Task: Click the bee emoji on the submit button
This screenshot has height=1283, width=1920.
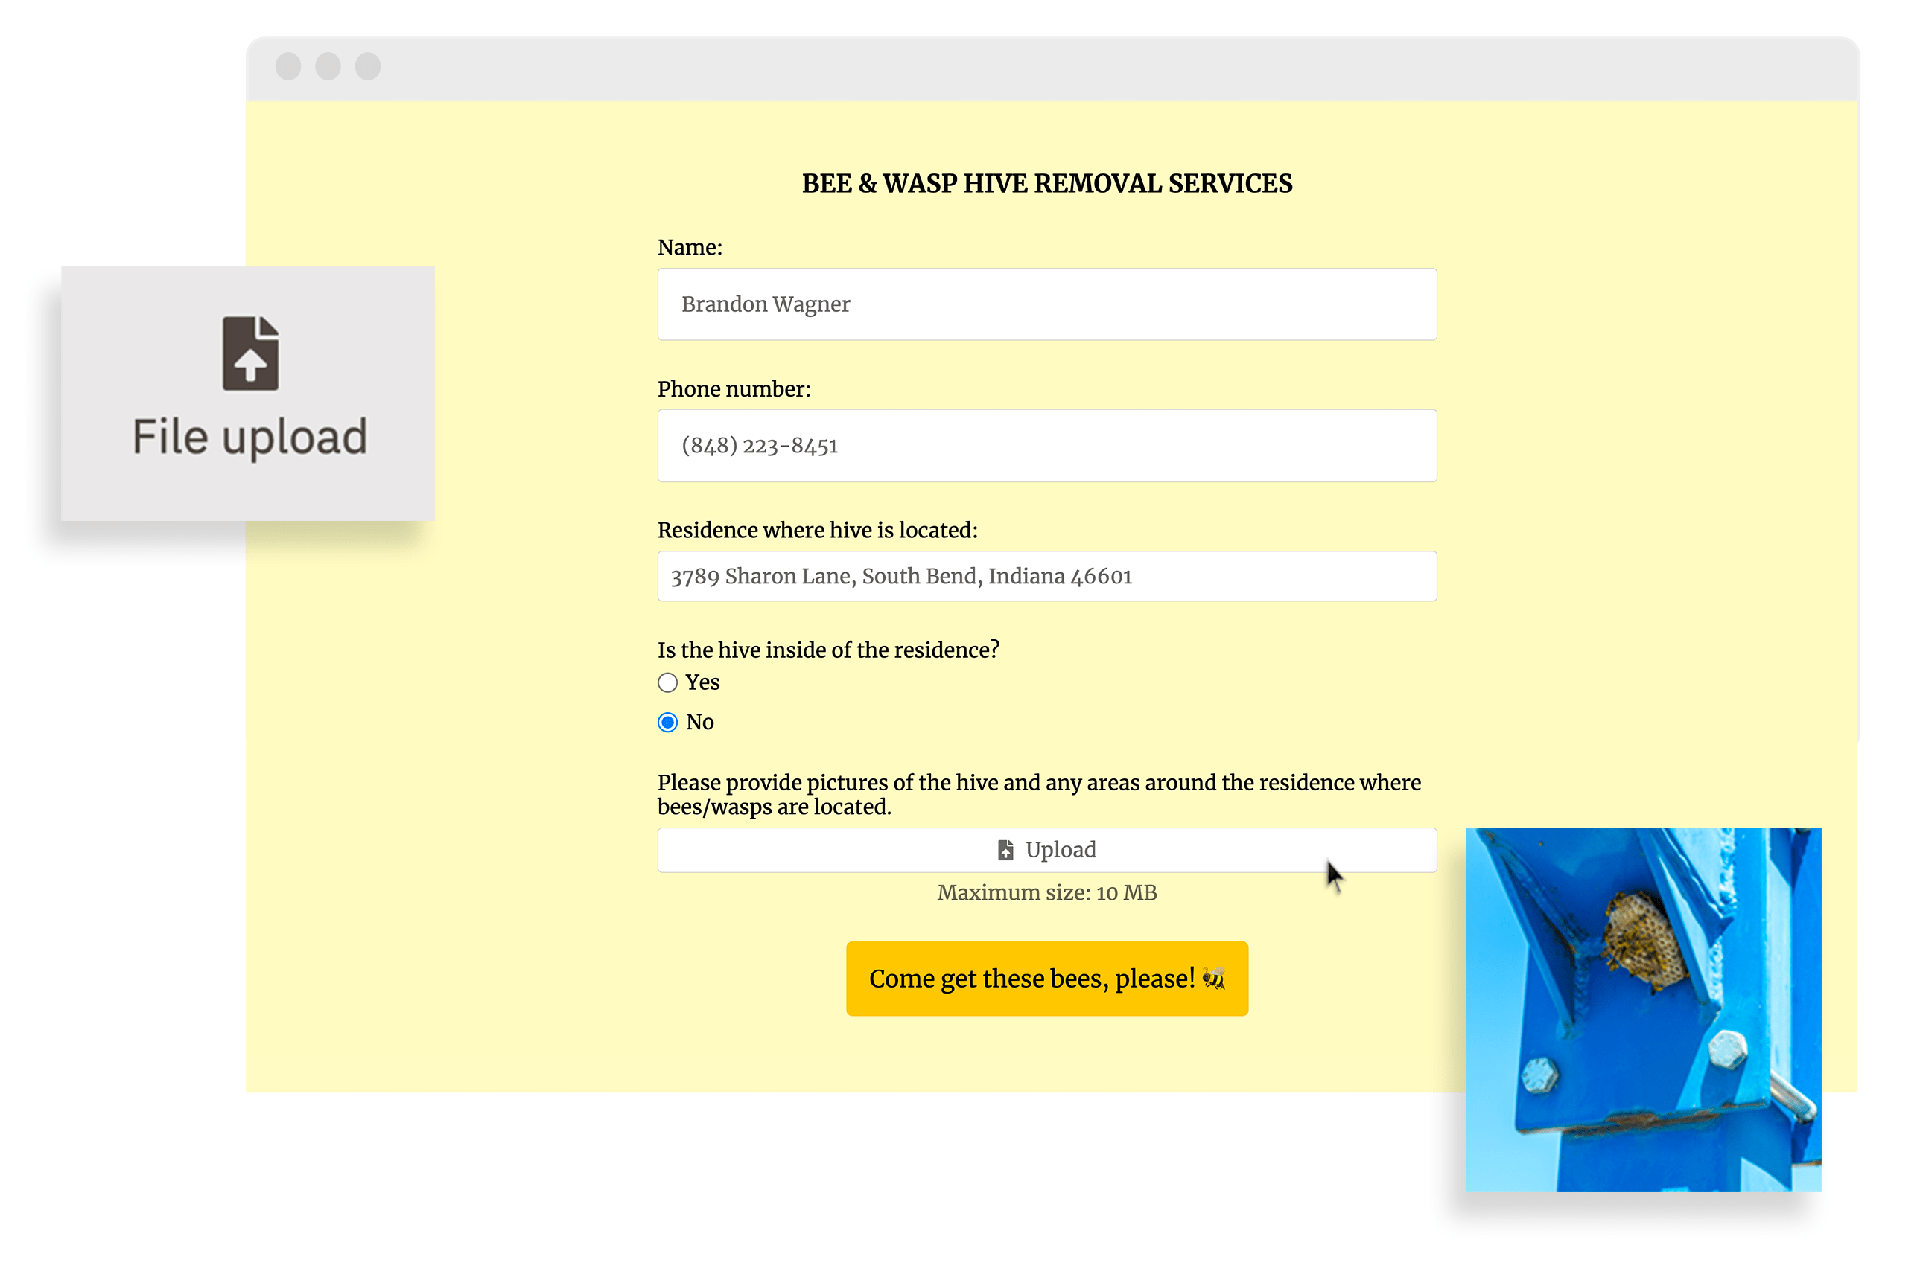Action: coord(1214,978)
